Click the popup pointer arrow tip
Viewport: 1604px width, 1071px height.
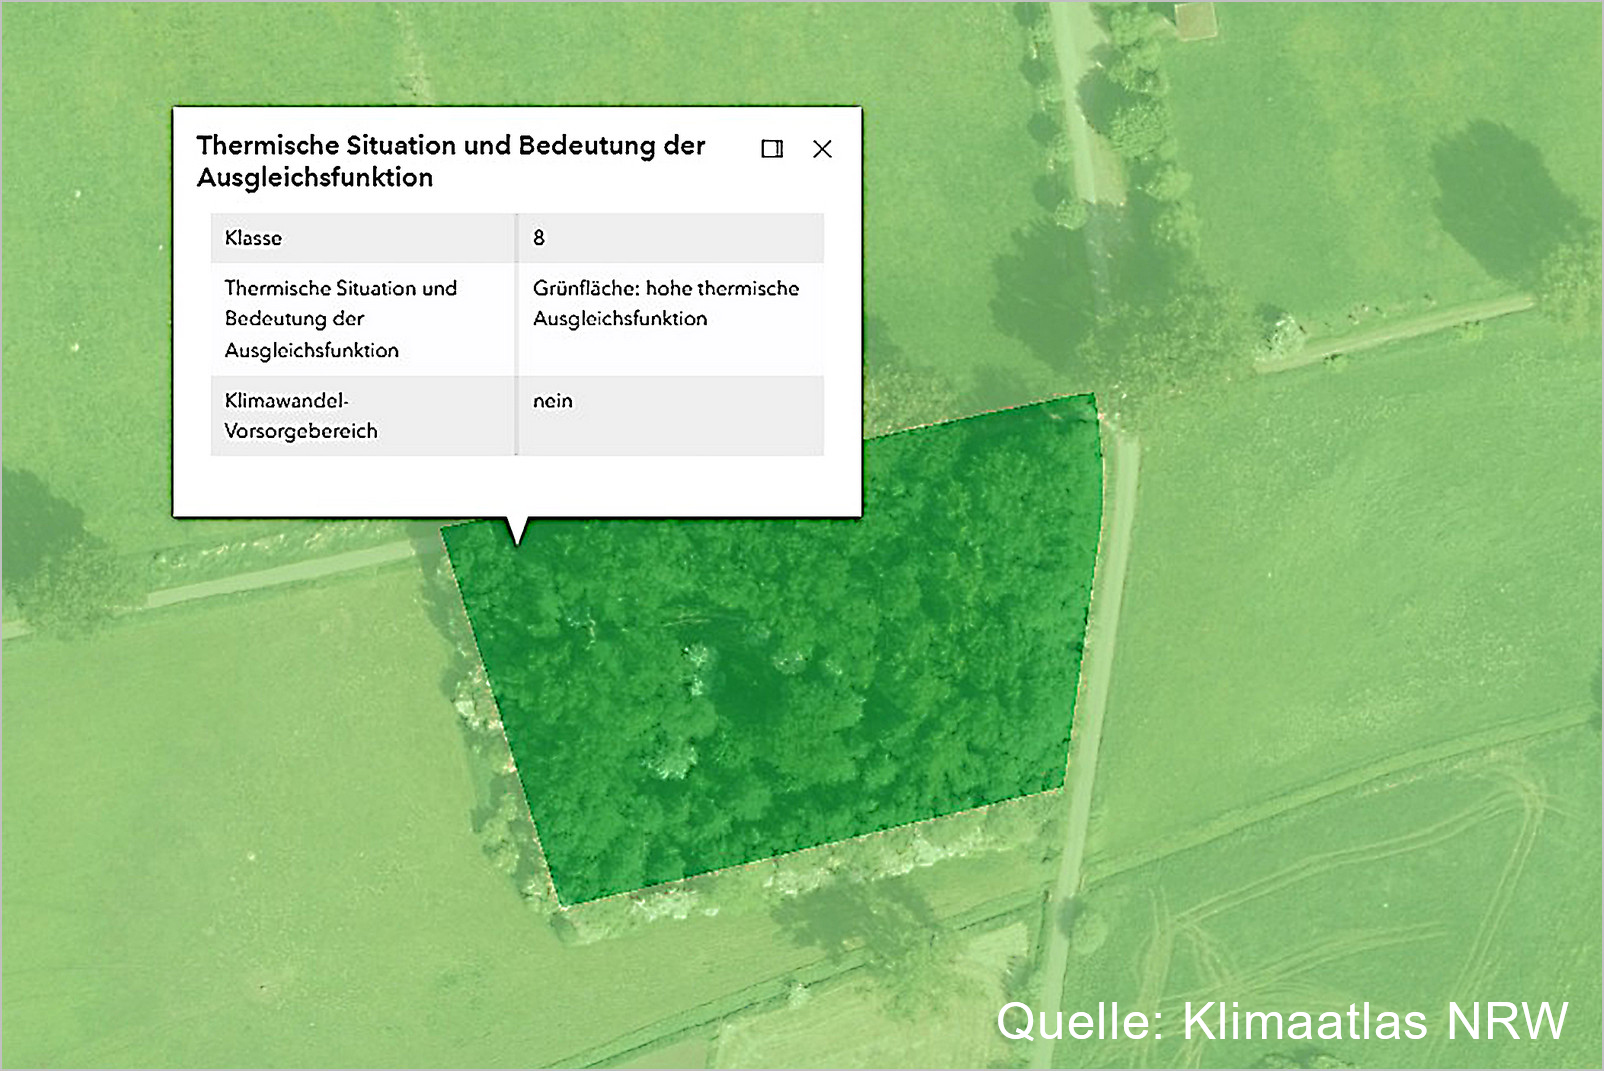[x=517, y=541]
